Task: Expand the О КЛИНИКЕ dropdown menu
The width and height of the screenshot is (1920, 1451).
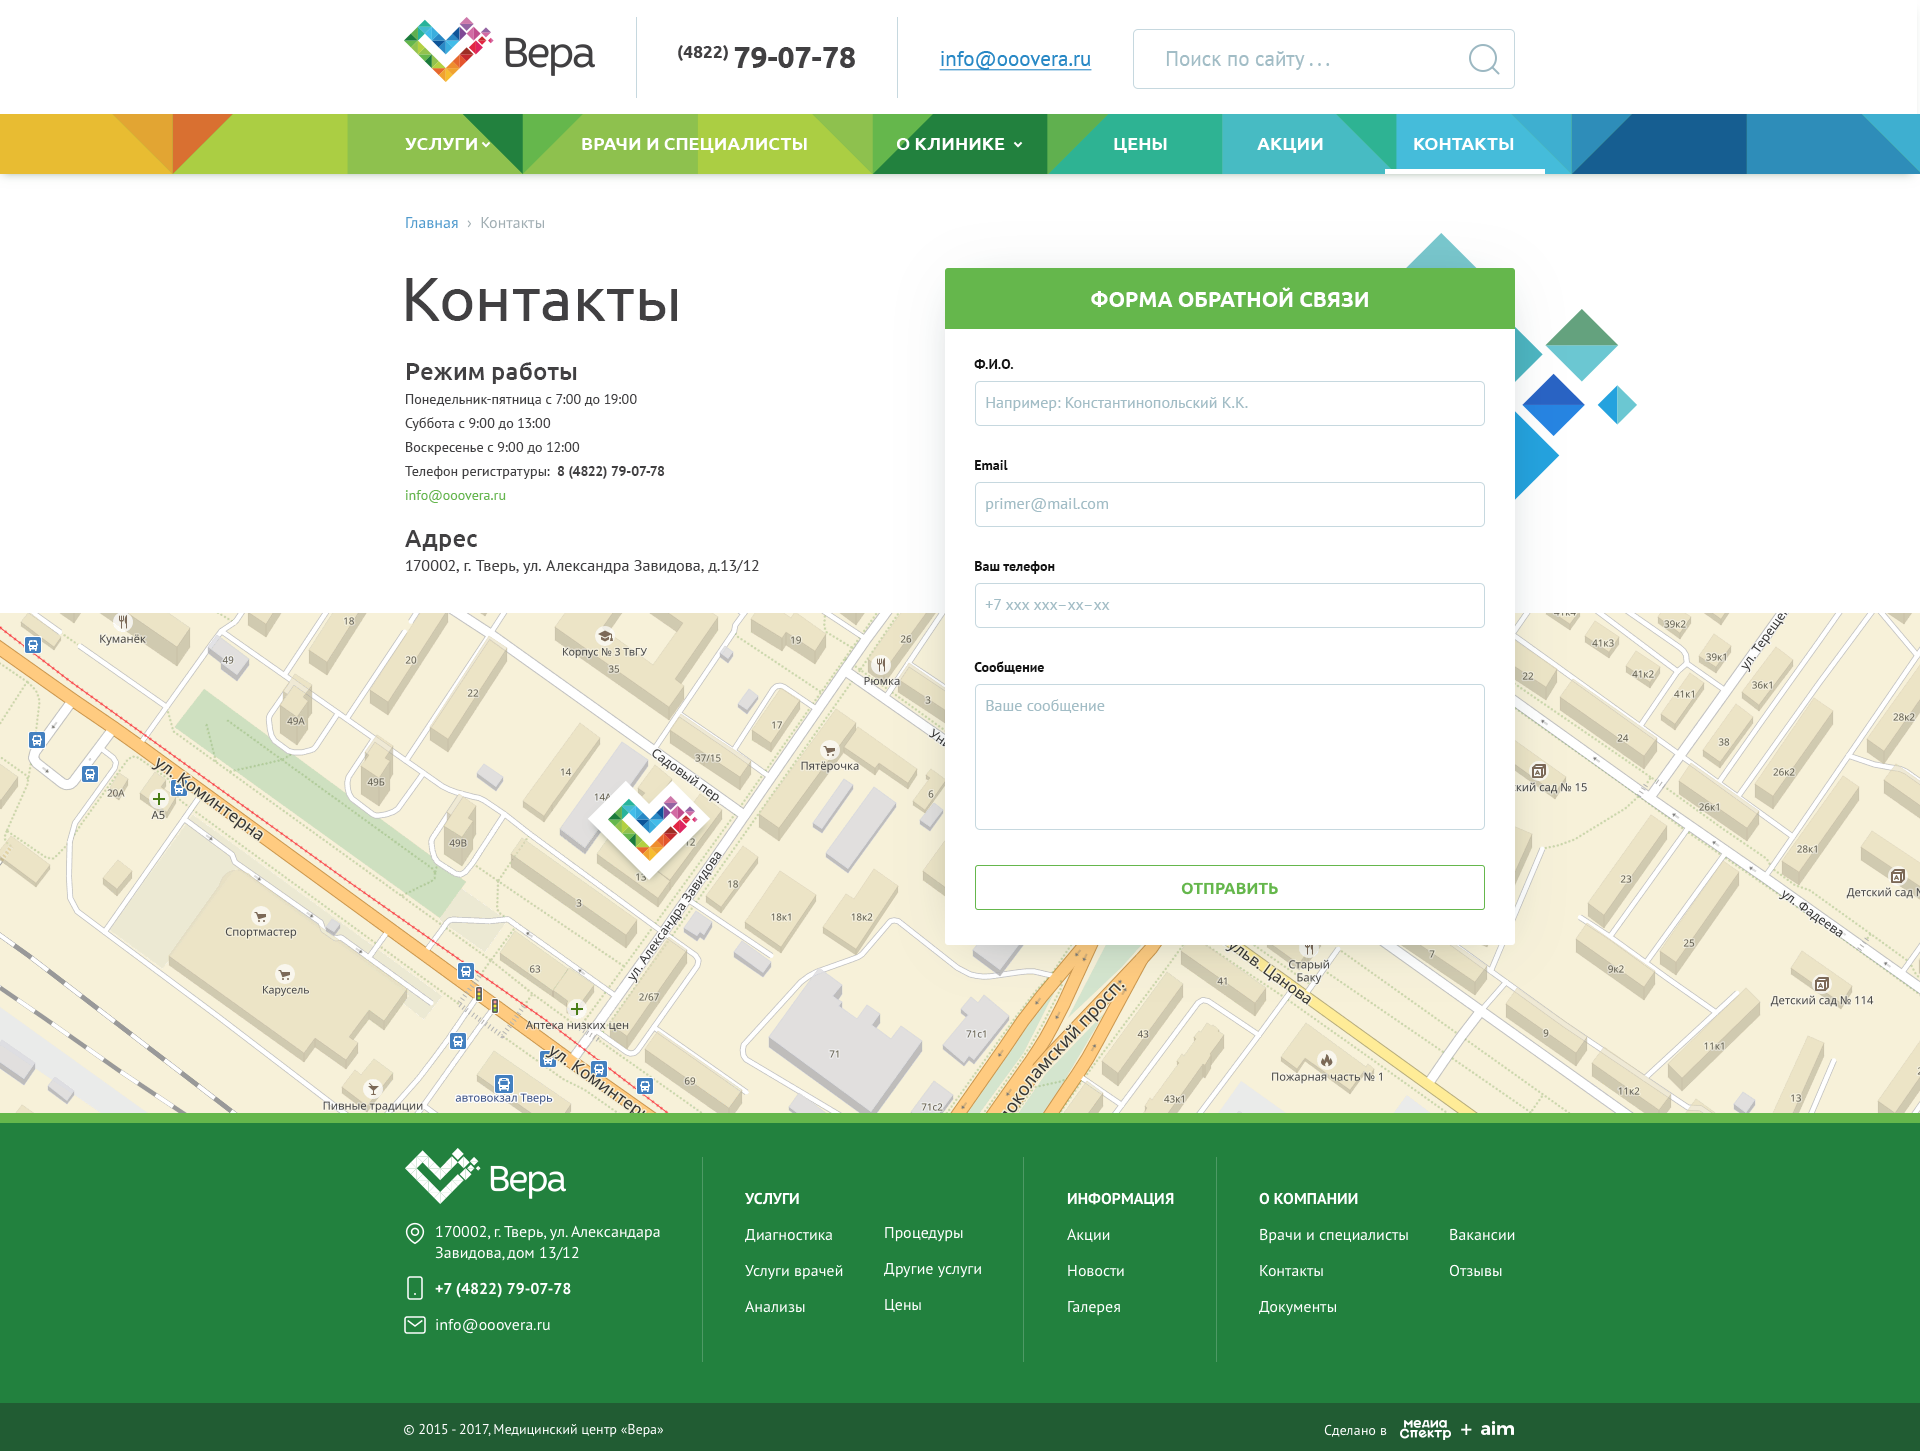Action: pyautogui.click(x=957, y=143)
